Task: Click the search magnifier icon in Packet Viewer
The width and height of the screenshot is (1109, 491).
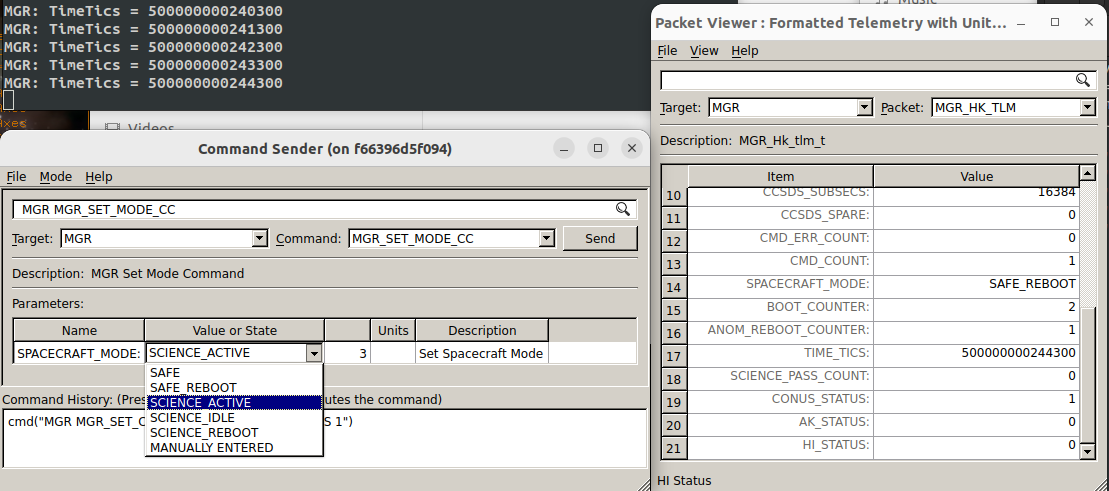Action: coord(1082,80)
